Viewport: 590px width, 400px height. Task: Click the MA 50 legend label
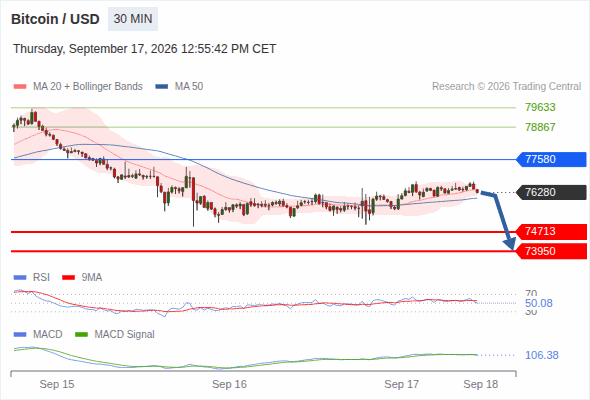[189, 87]
